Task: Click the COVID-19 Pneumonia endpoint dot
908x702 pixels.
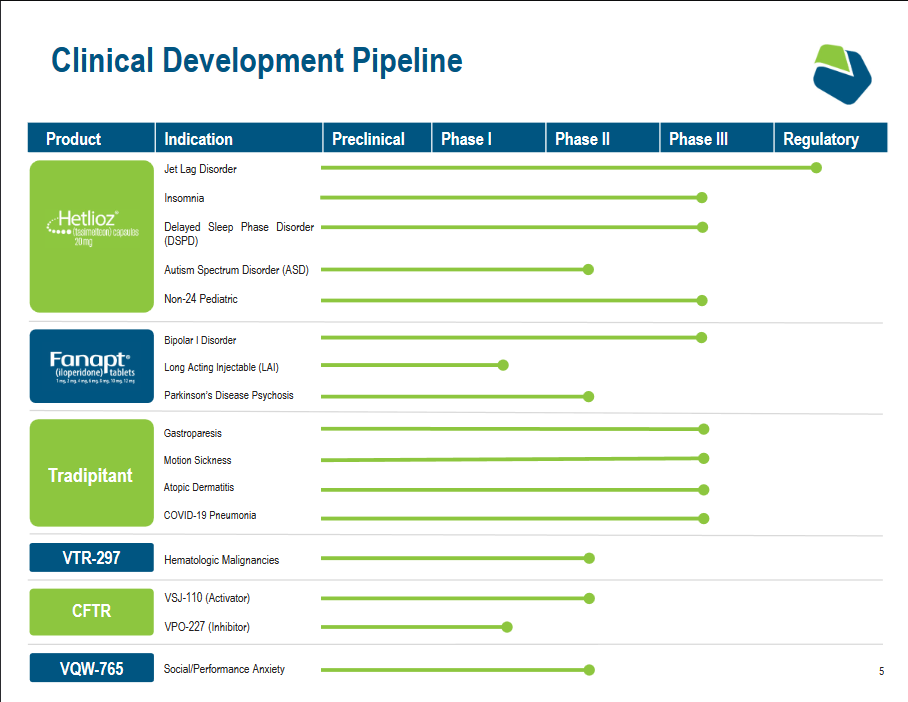Action: click(x=704, y=518)
